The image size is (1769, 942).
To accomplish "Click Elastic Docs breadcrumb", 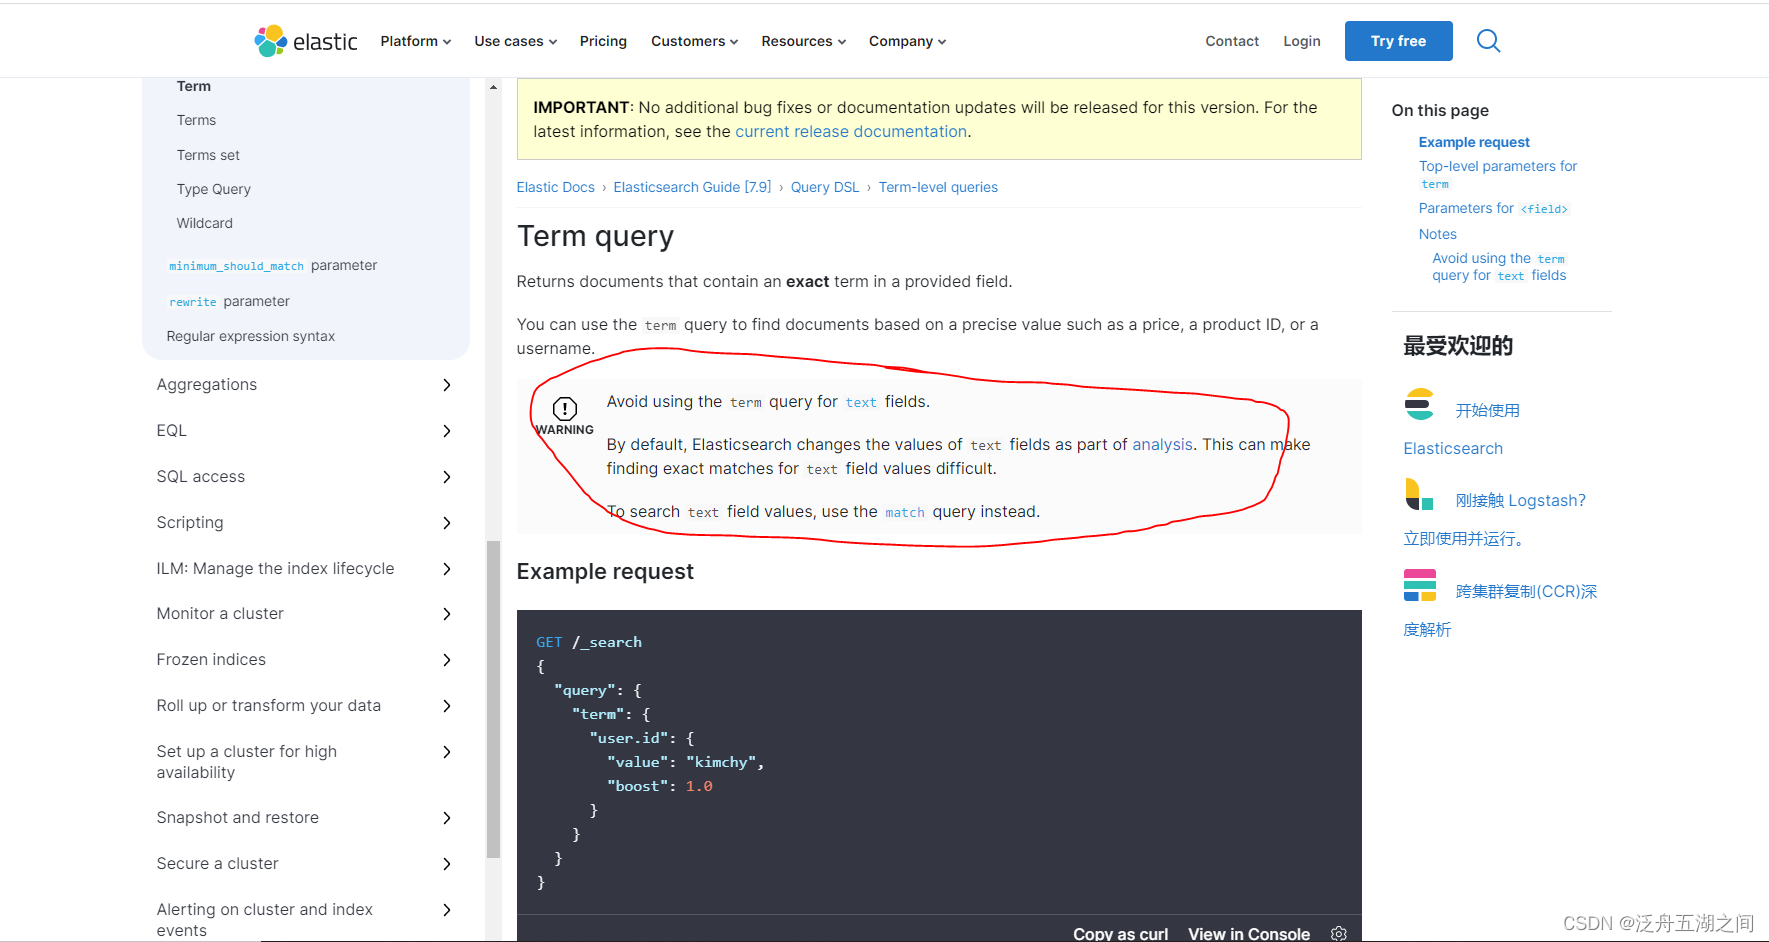I will coord(556,187).
